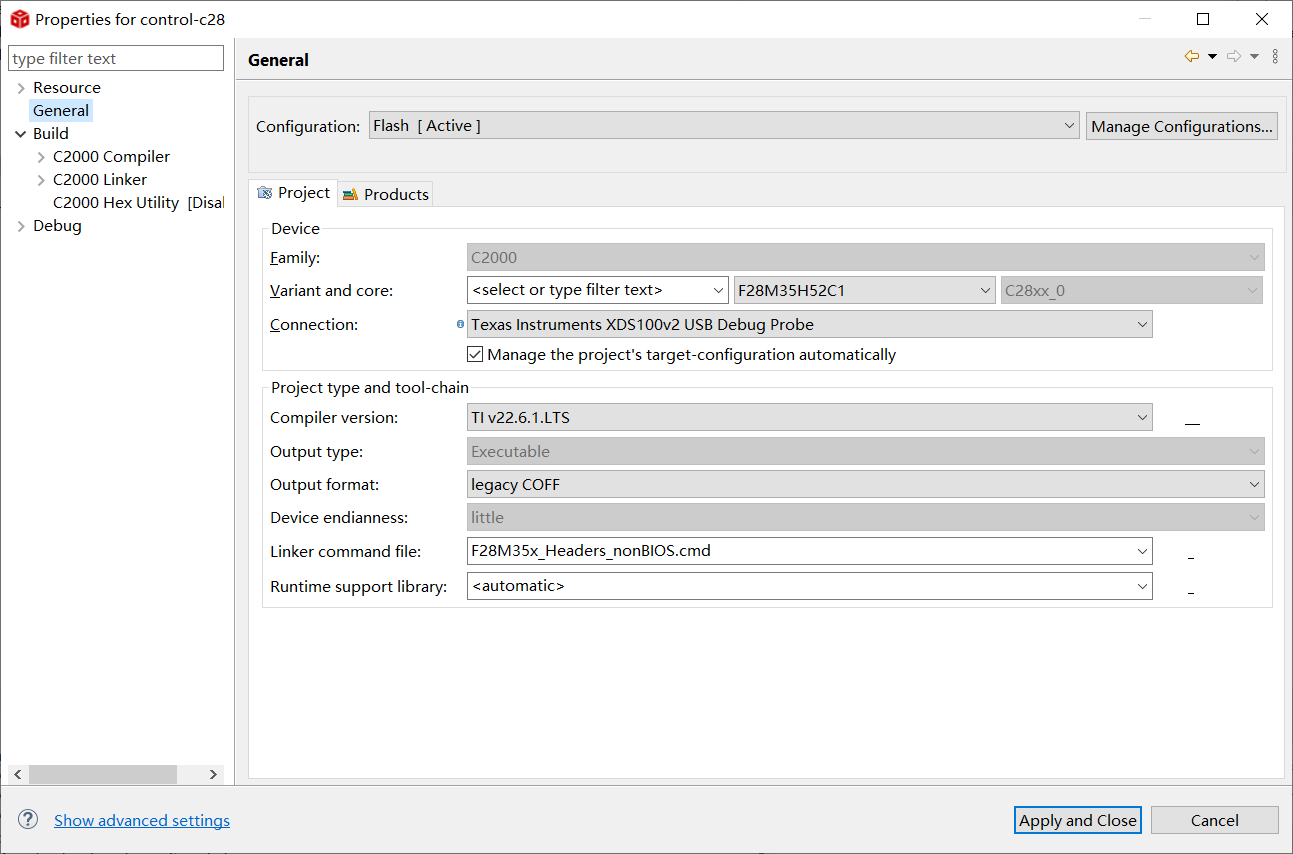Screen dimensions: 1293x854
Task: Open the Compiler version dropdown
Action: point(809,418)
